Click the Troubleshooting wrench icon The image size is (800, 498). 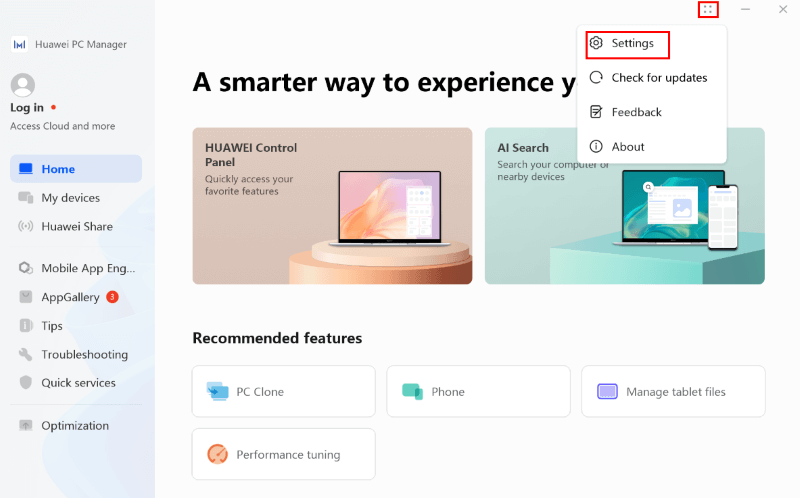pyautogui.click(x=26, y=354)
